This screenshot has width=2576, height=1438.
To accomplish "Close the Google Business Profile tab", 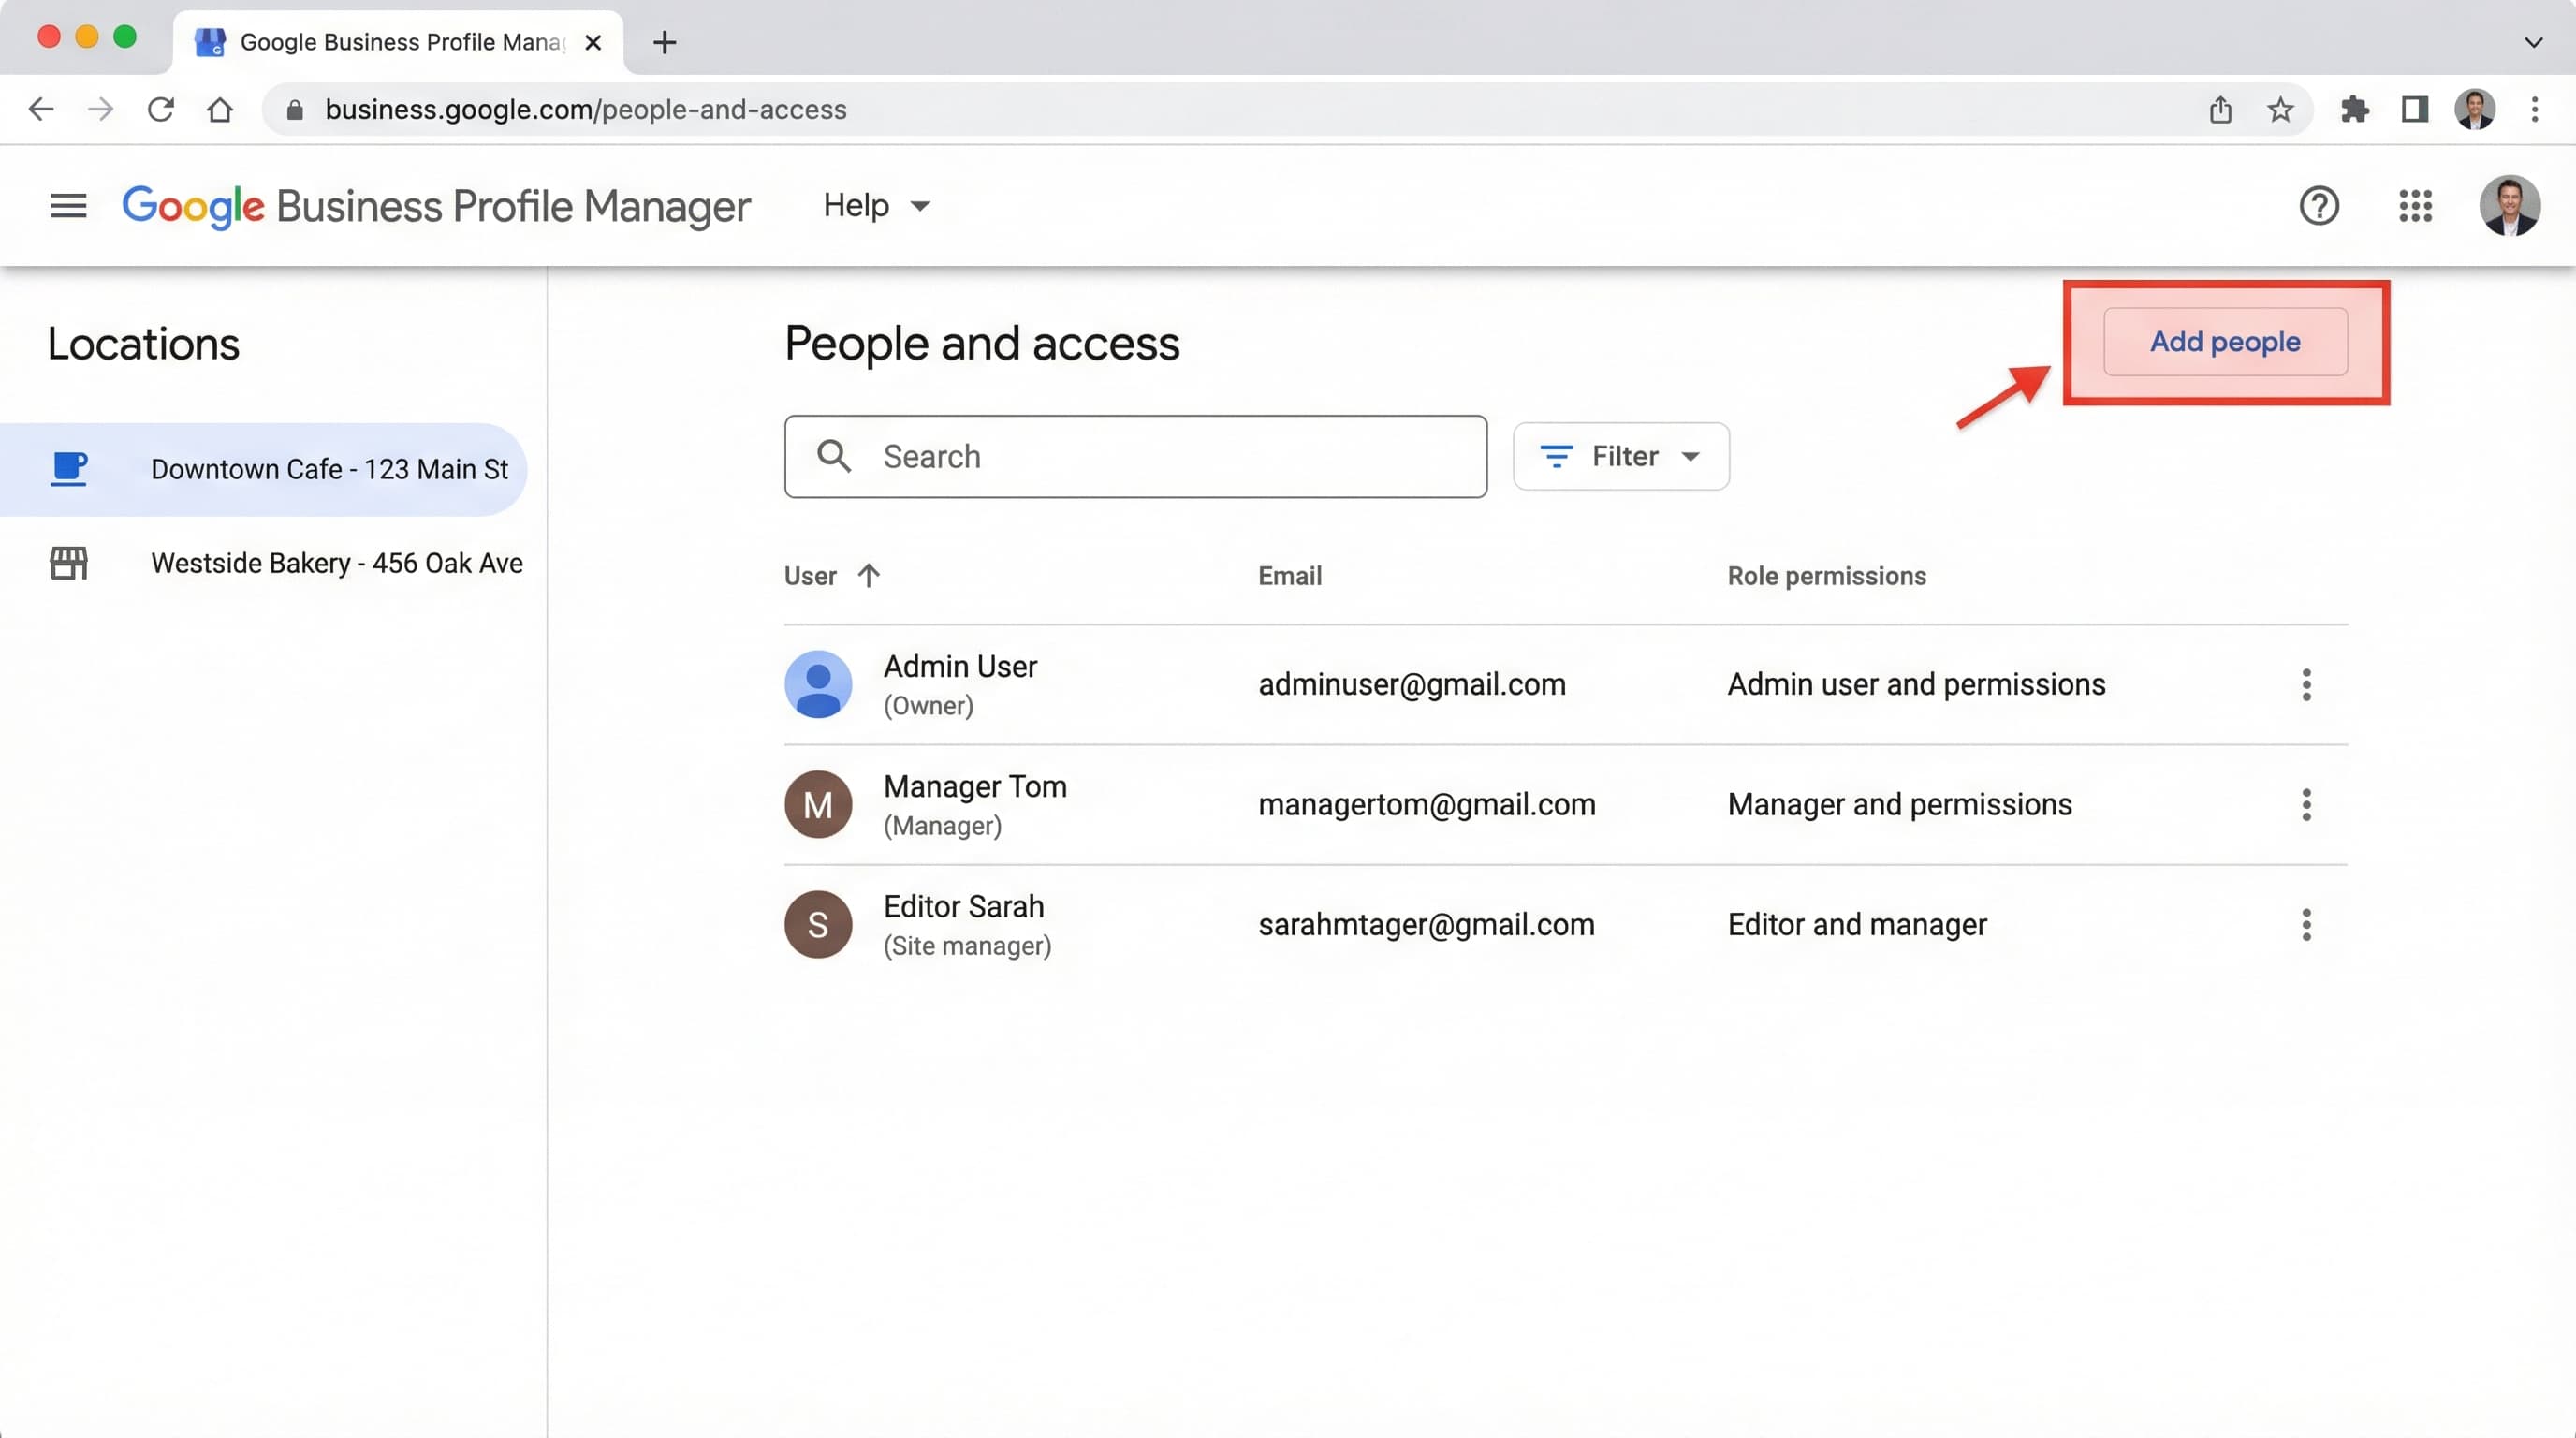I will point(593,42).
